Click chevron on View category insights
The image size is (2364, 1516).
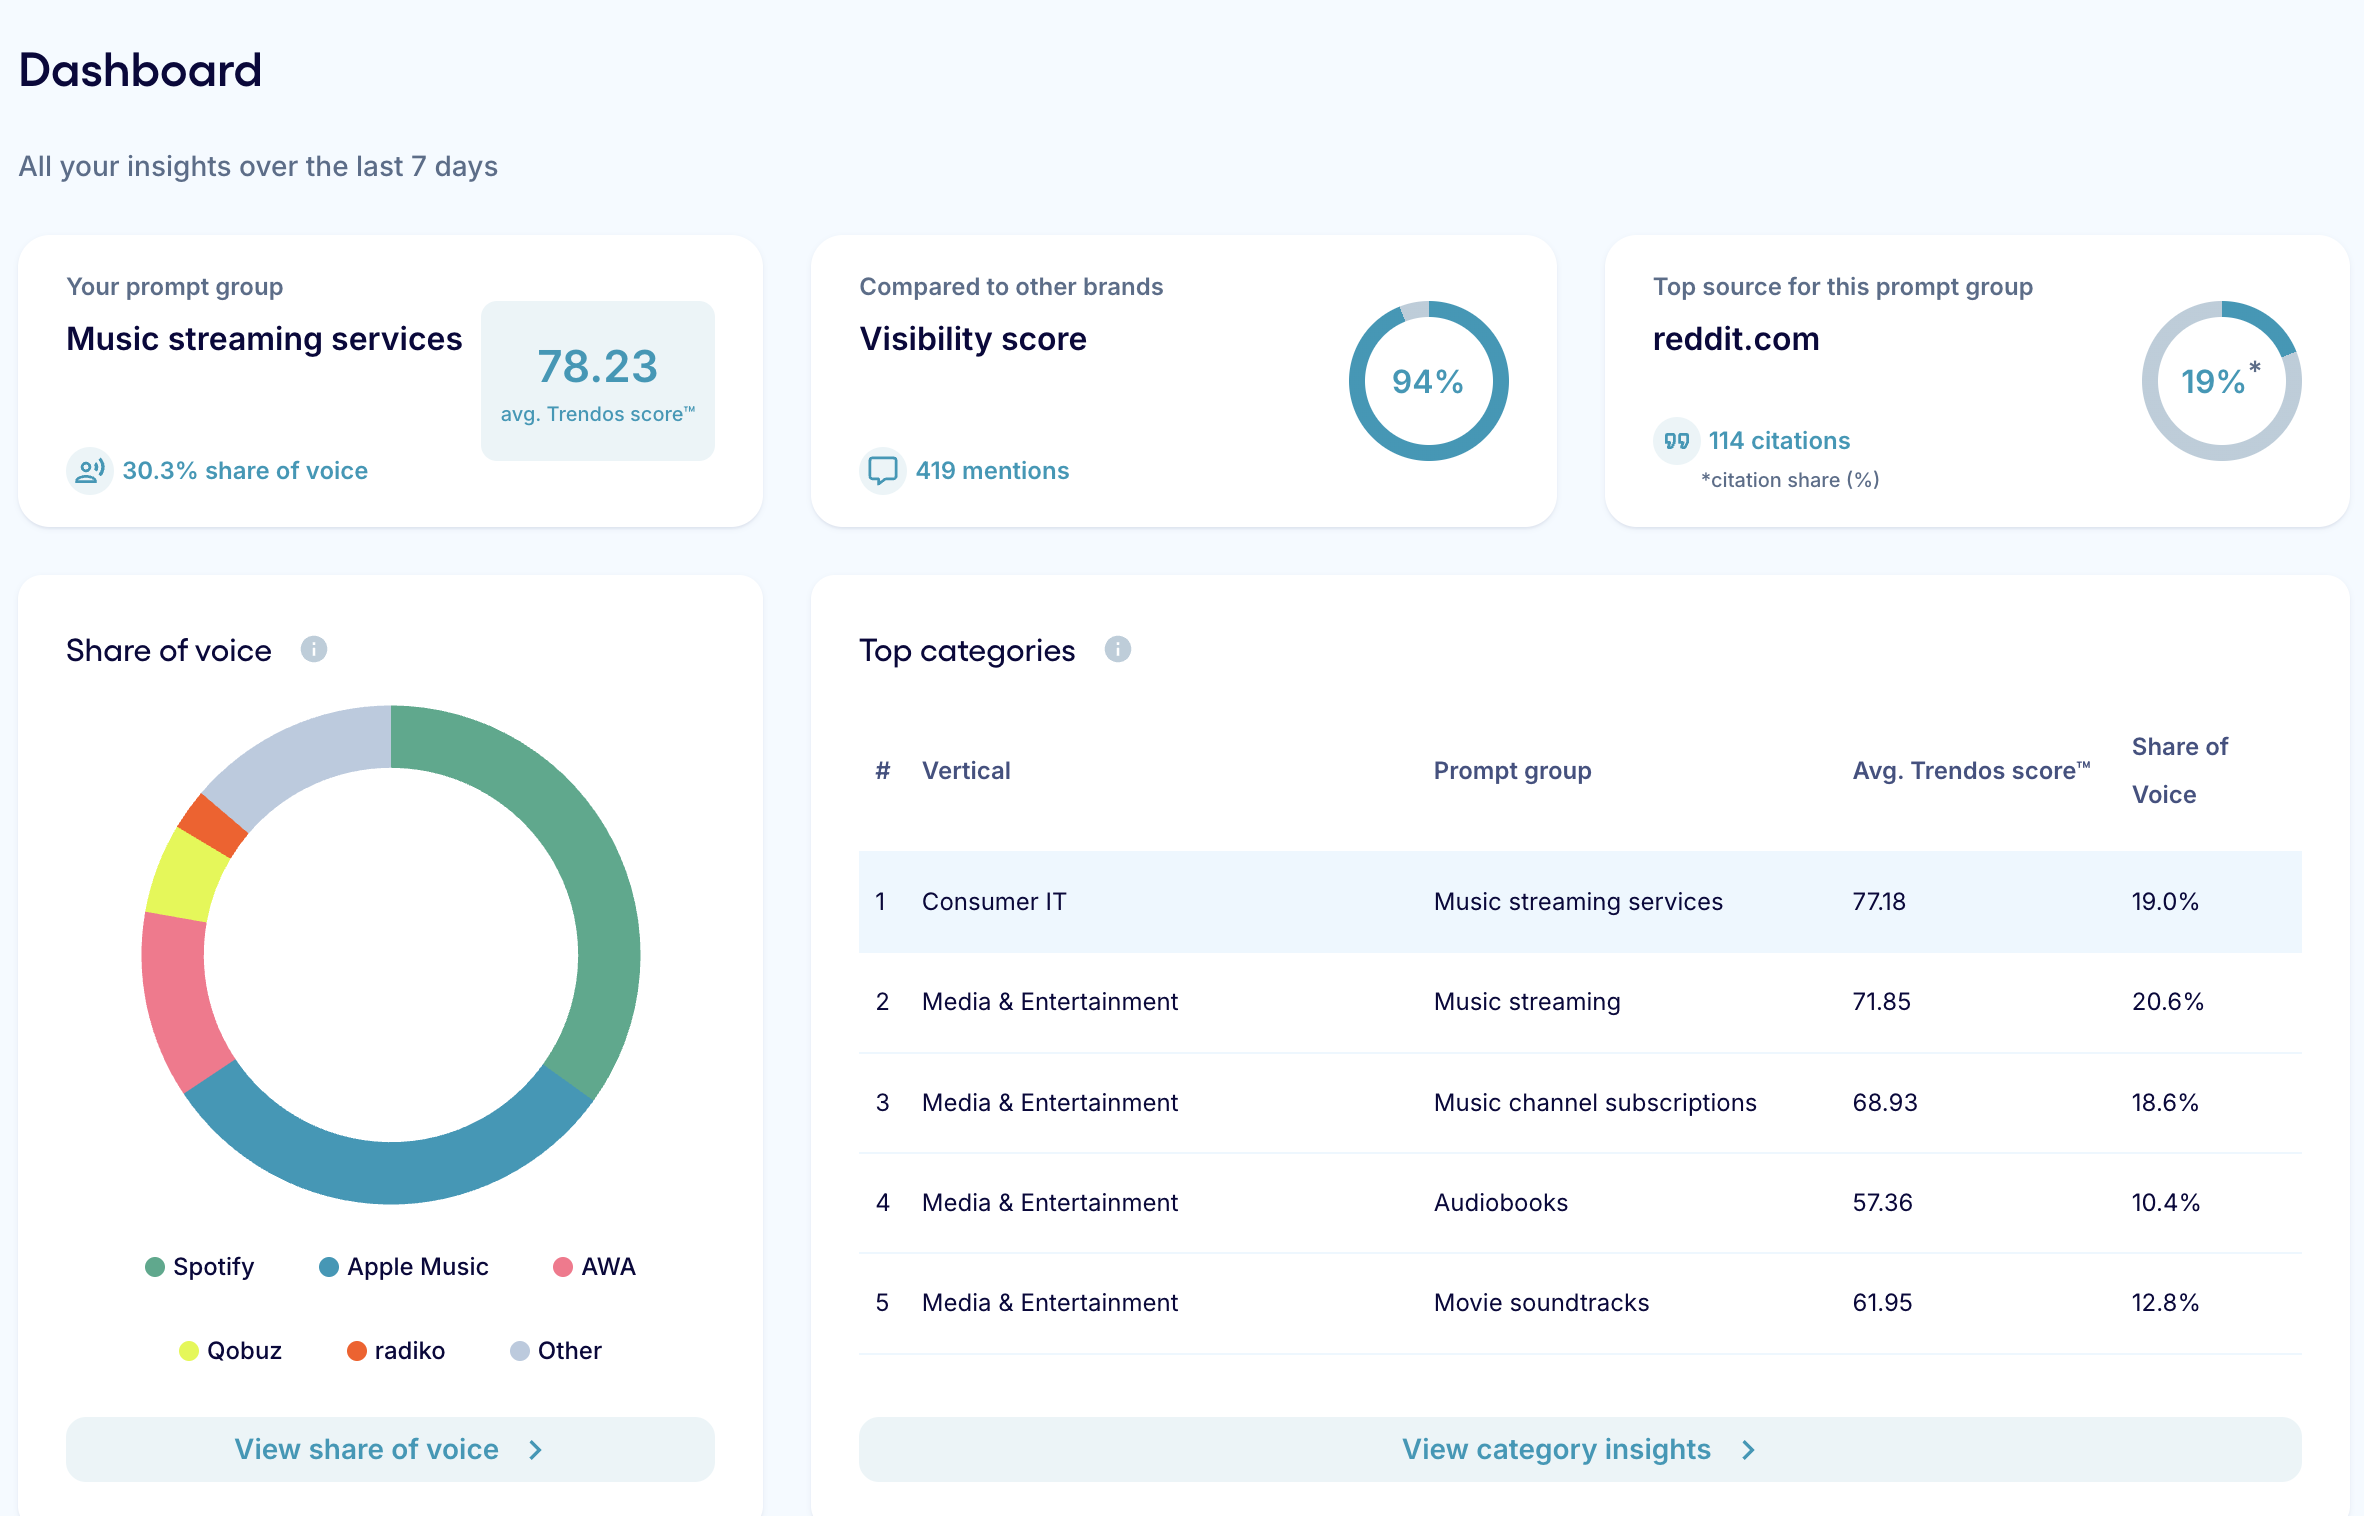1748,1450
